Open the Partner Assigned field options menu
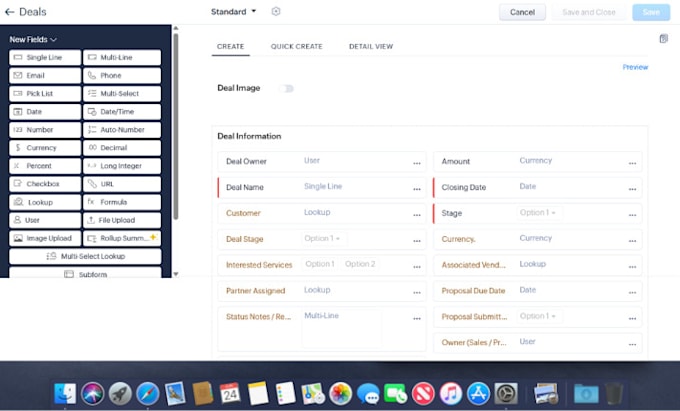The width and height of the screenshot is (680, 411). [x=417, y=293]
